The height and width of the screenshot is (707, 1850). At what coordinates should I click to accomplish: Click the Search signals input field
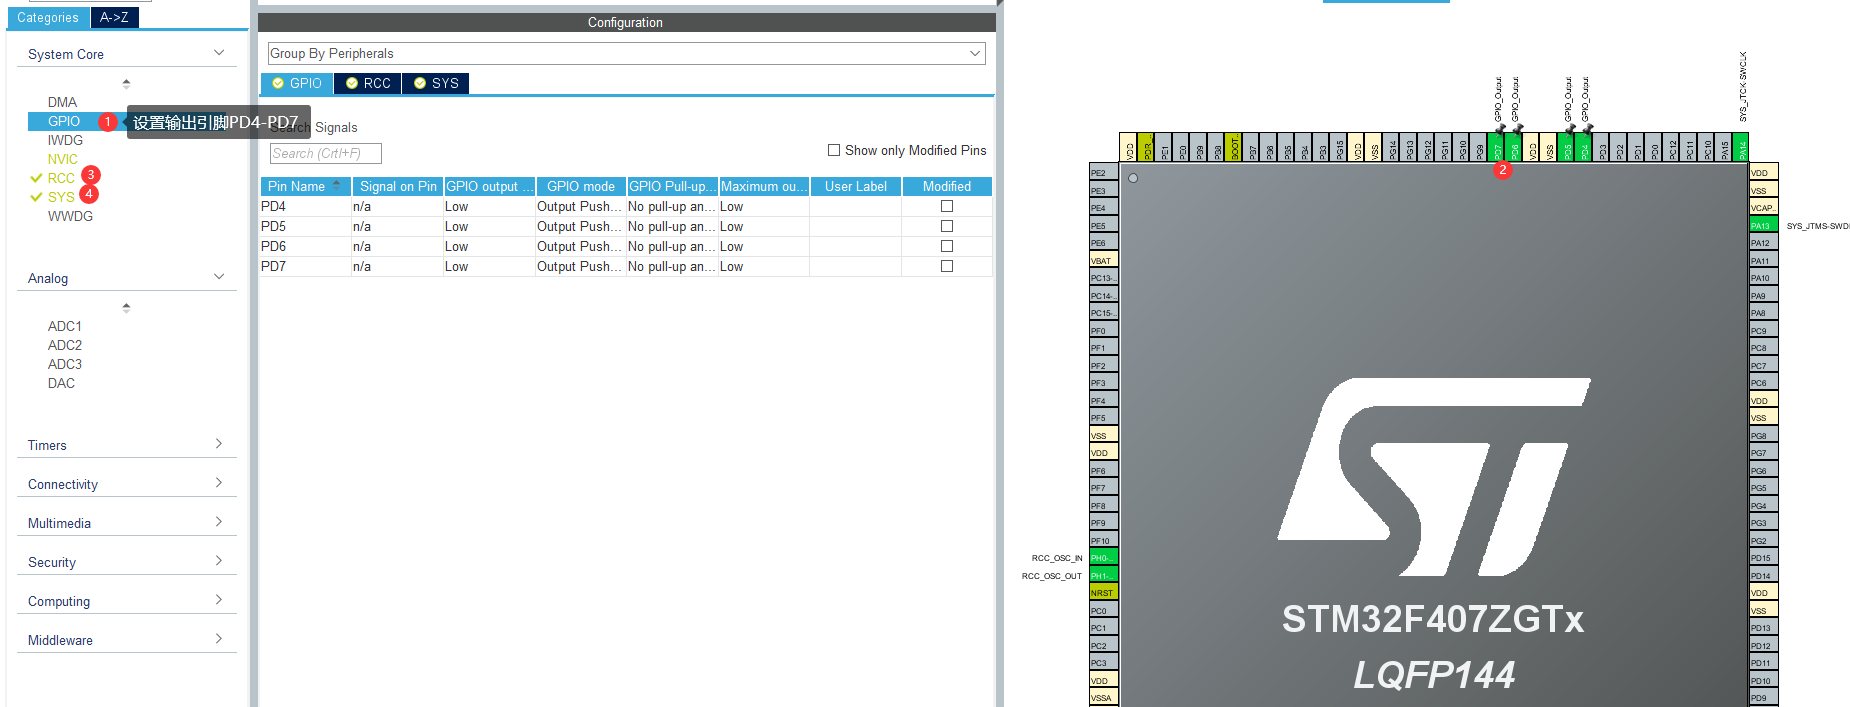326,153
